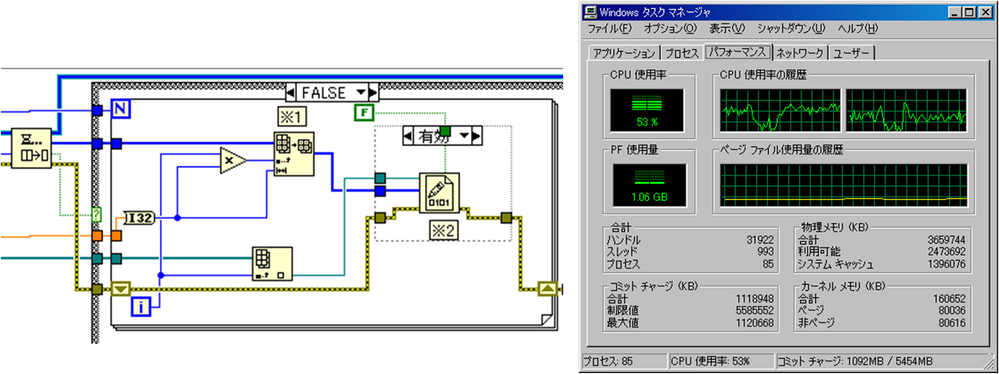Click status bar プロセス: 85
999x374 pixels.
click(x=624, y=362)
